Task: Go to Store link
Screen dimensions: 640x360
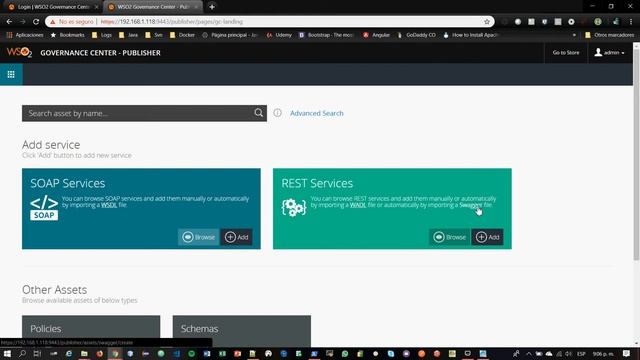Action: pos(566,53)
